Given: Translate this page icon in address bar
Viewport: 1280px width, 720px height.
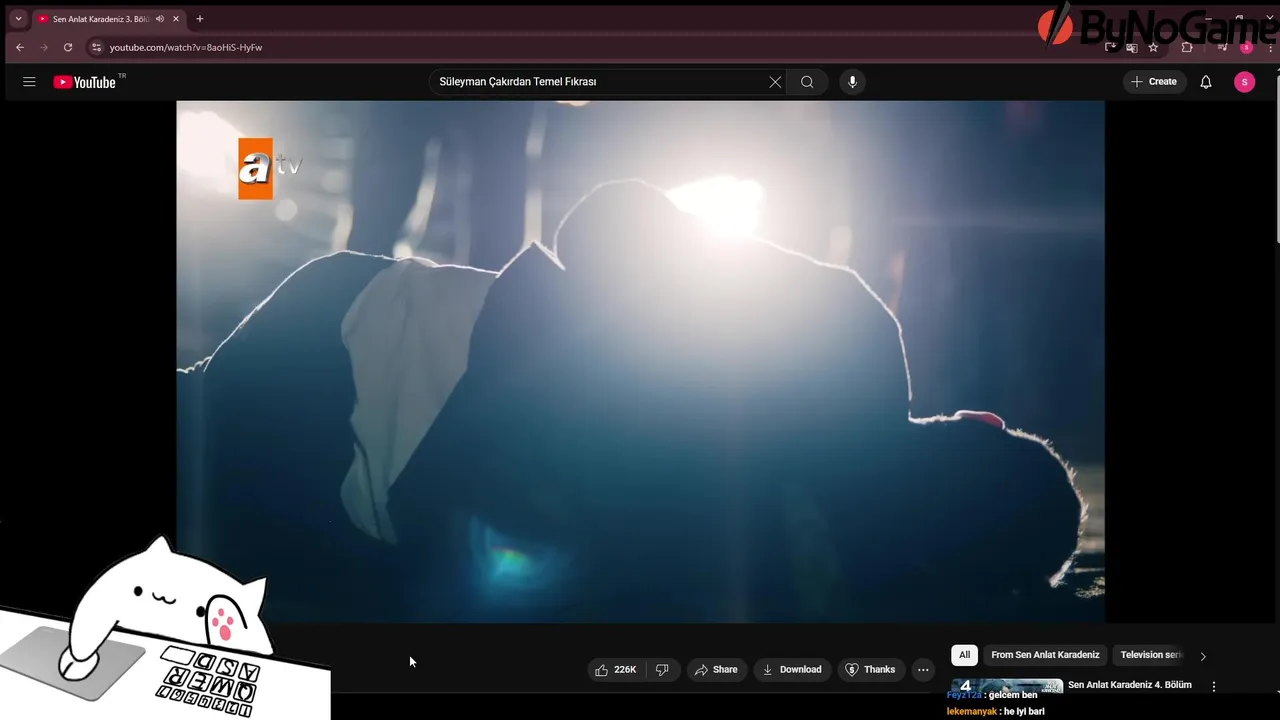Looking at the screenshot, I should 1132,47.
